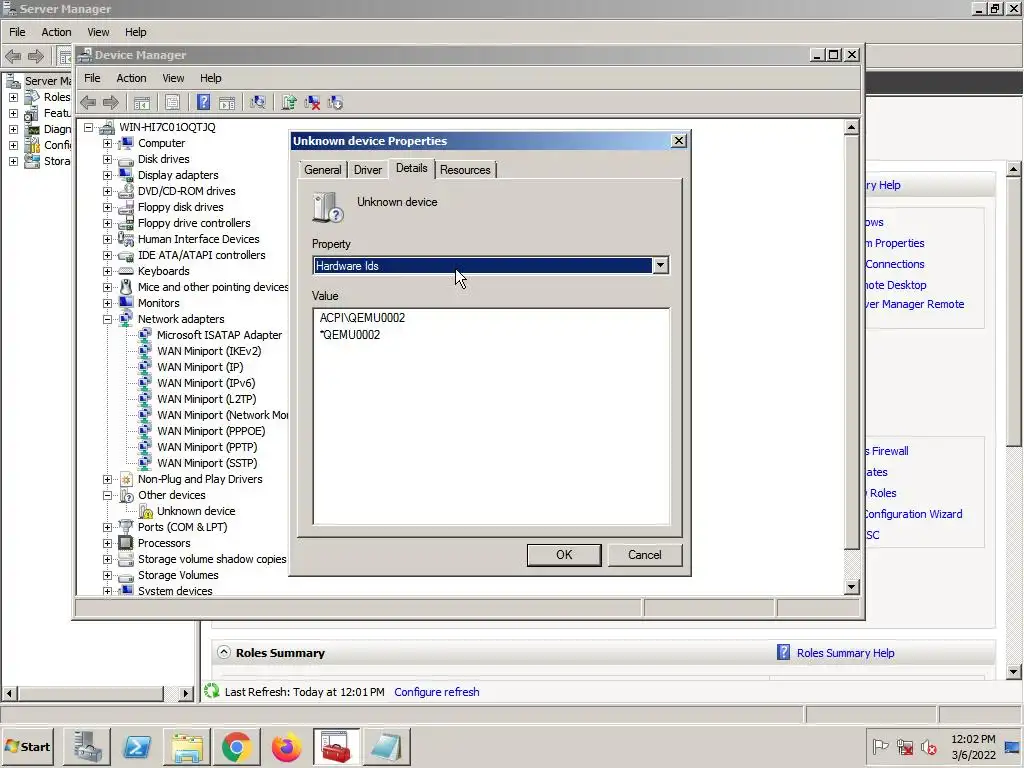Launch Google Chrome from taskbar
1024x768 pixels.
click(x=236, y=746)
